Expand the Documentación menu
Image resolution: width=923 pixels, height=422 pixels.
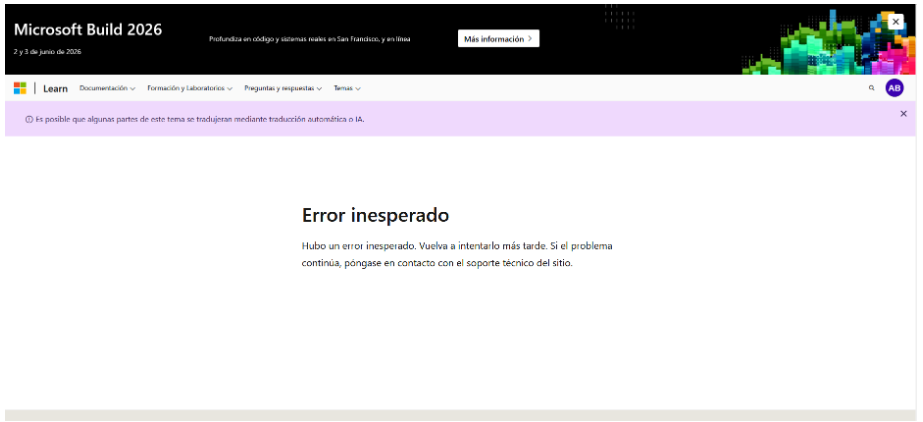pyautogui.click(x=107, y=88)
